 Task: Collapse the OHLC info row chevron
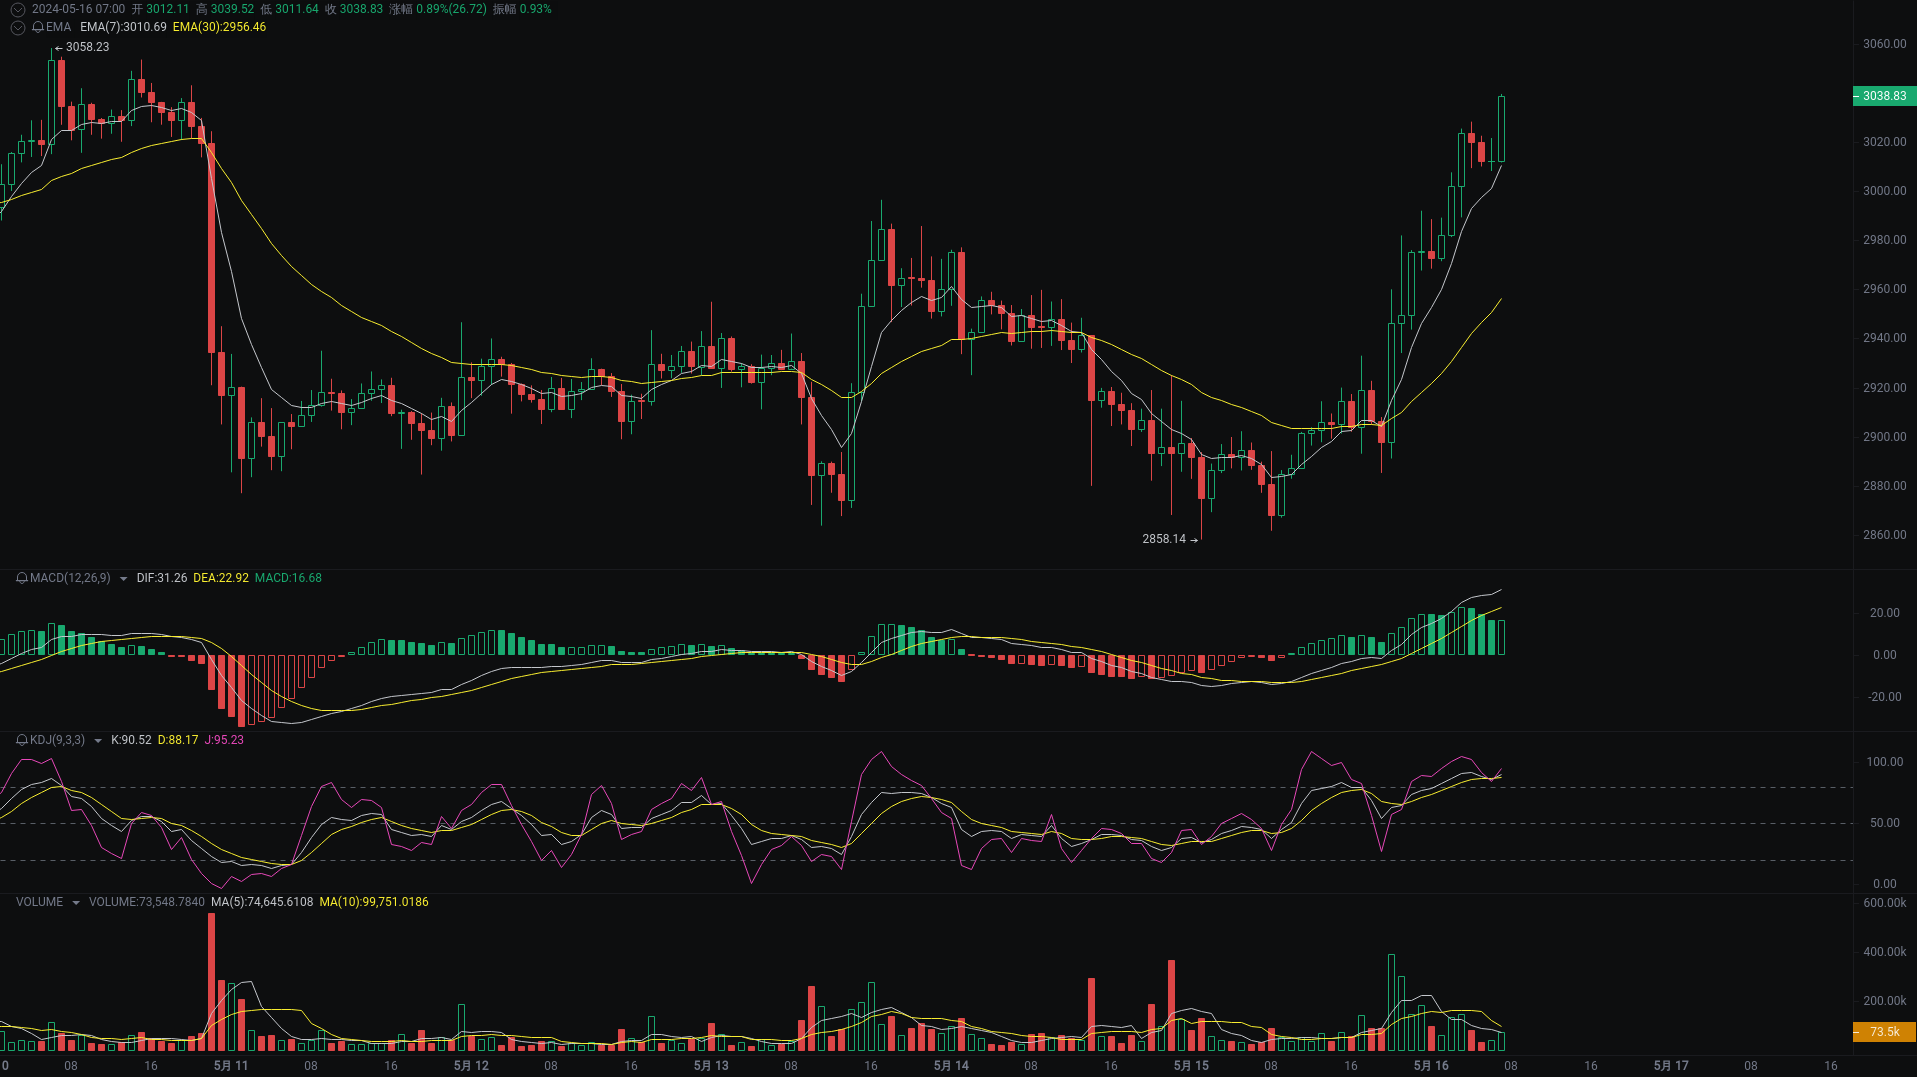pos(17,8)
